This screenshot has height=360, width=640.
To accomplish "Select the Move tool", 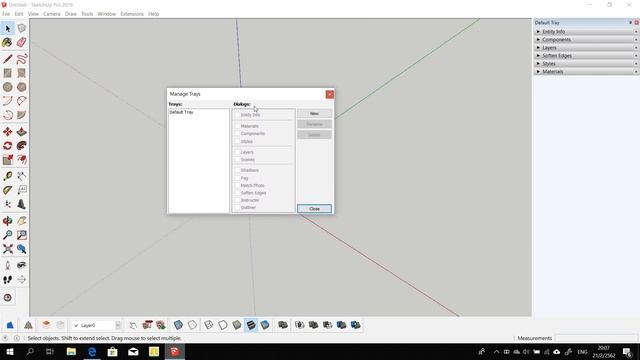I will pyautogui.click(x=8, y=132).
